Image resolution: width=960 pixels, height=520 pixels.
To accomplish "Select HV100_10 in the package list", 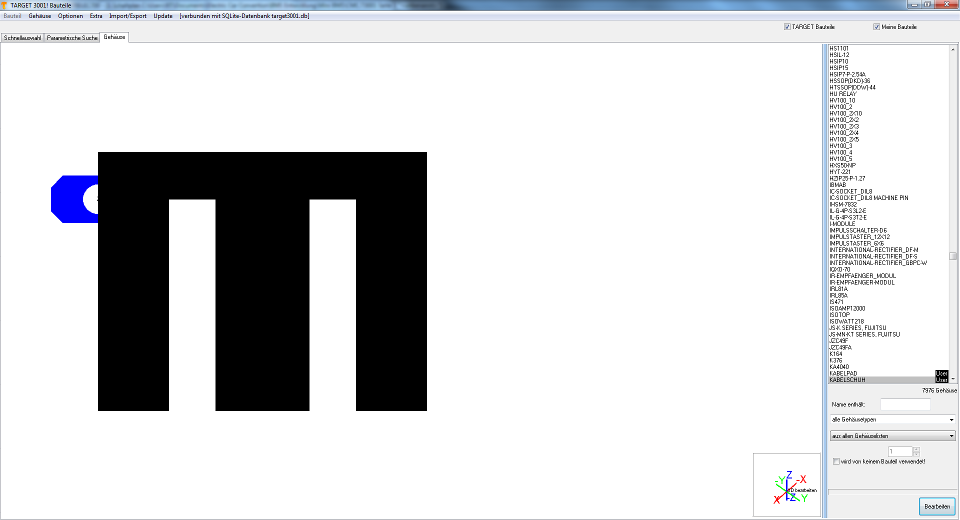I will coord(842,100).
